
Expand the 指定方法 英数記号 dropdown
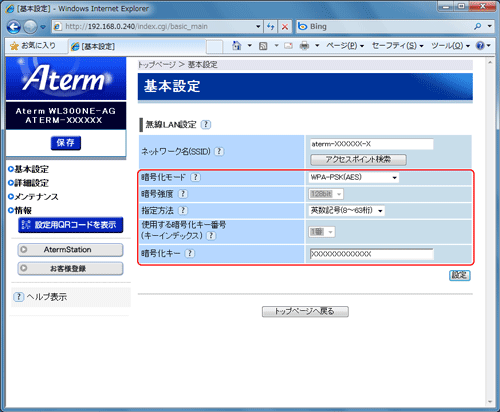346,211
